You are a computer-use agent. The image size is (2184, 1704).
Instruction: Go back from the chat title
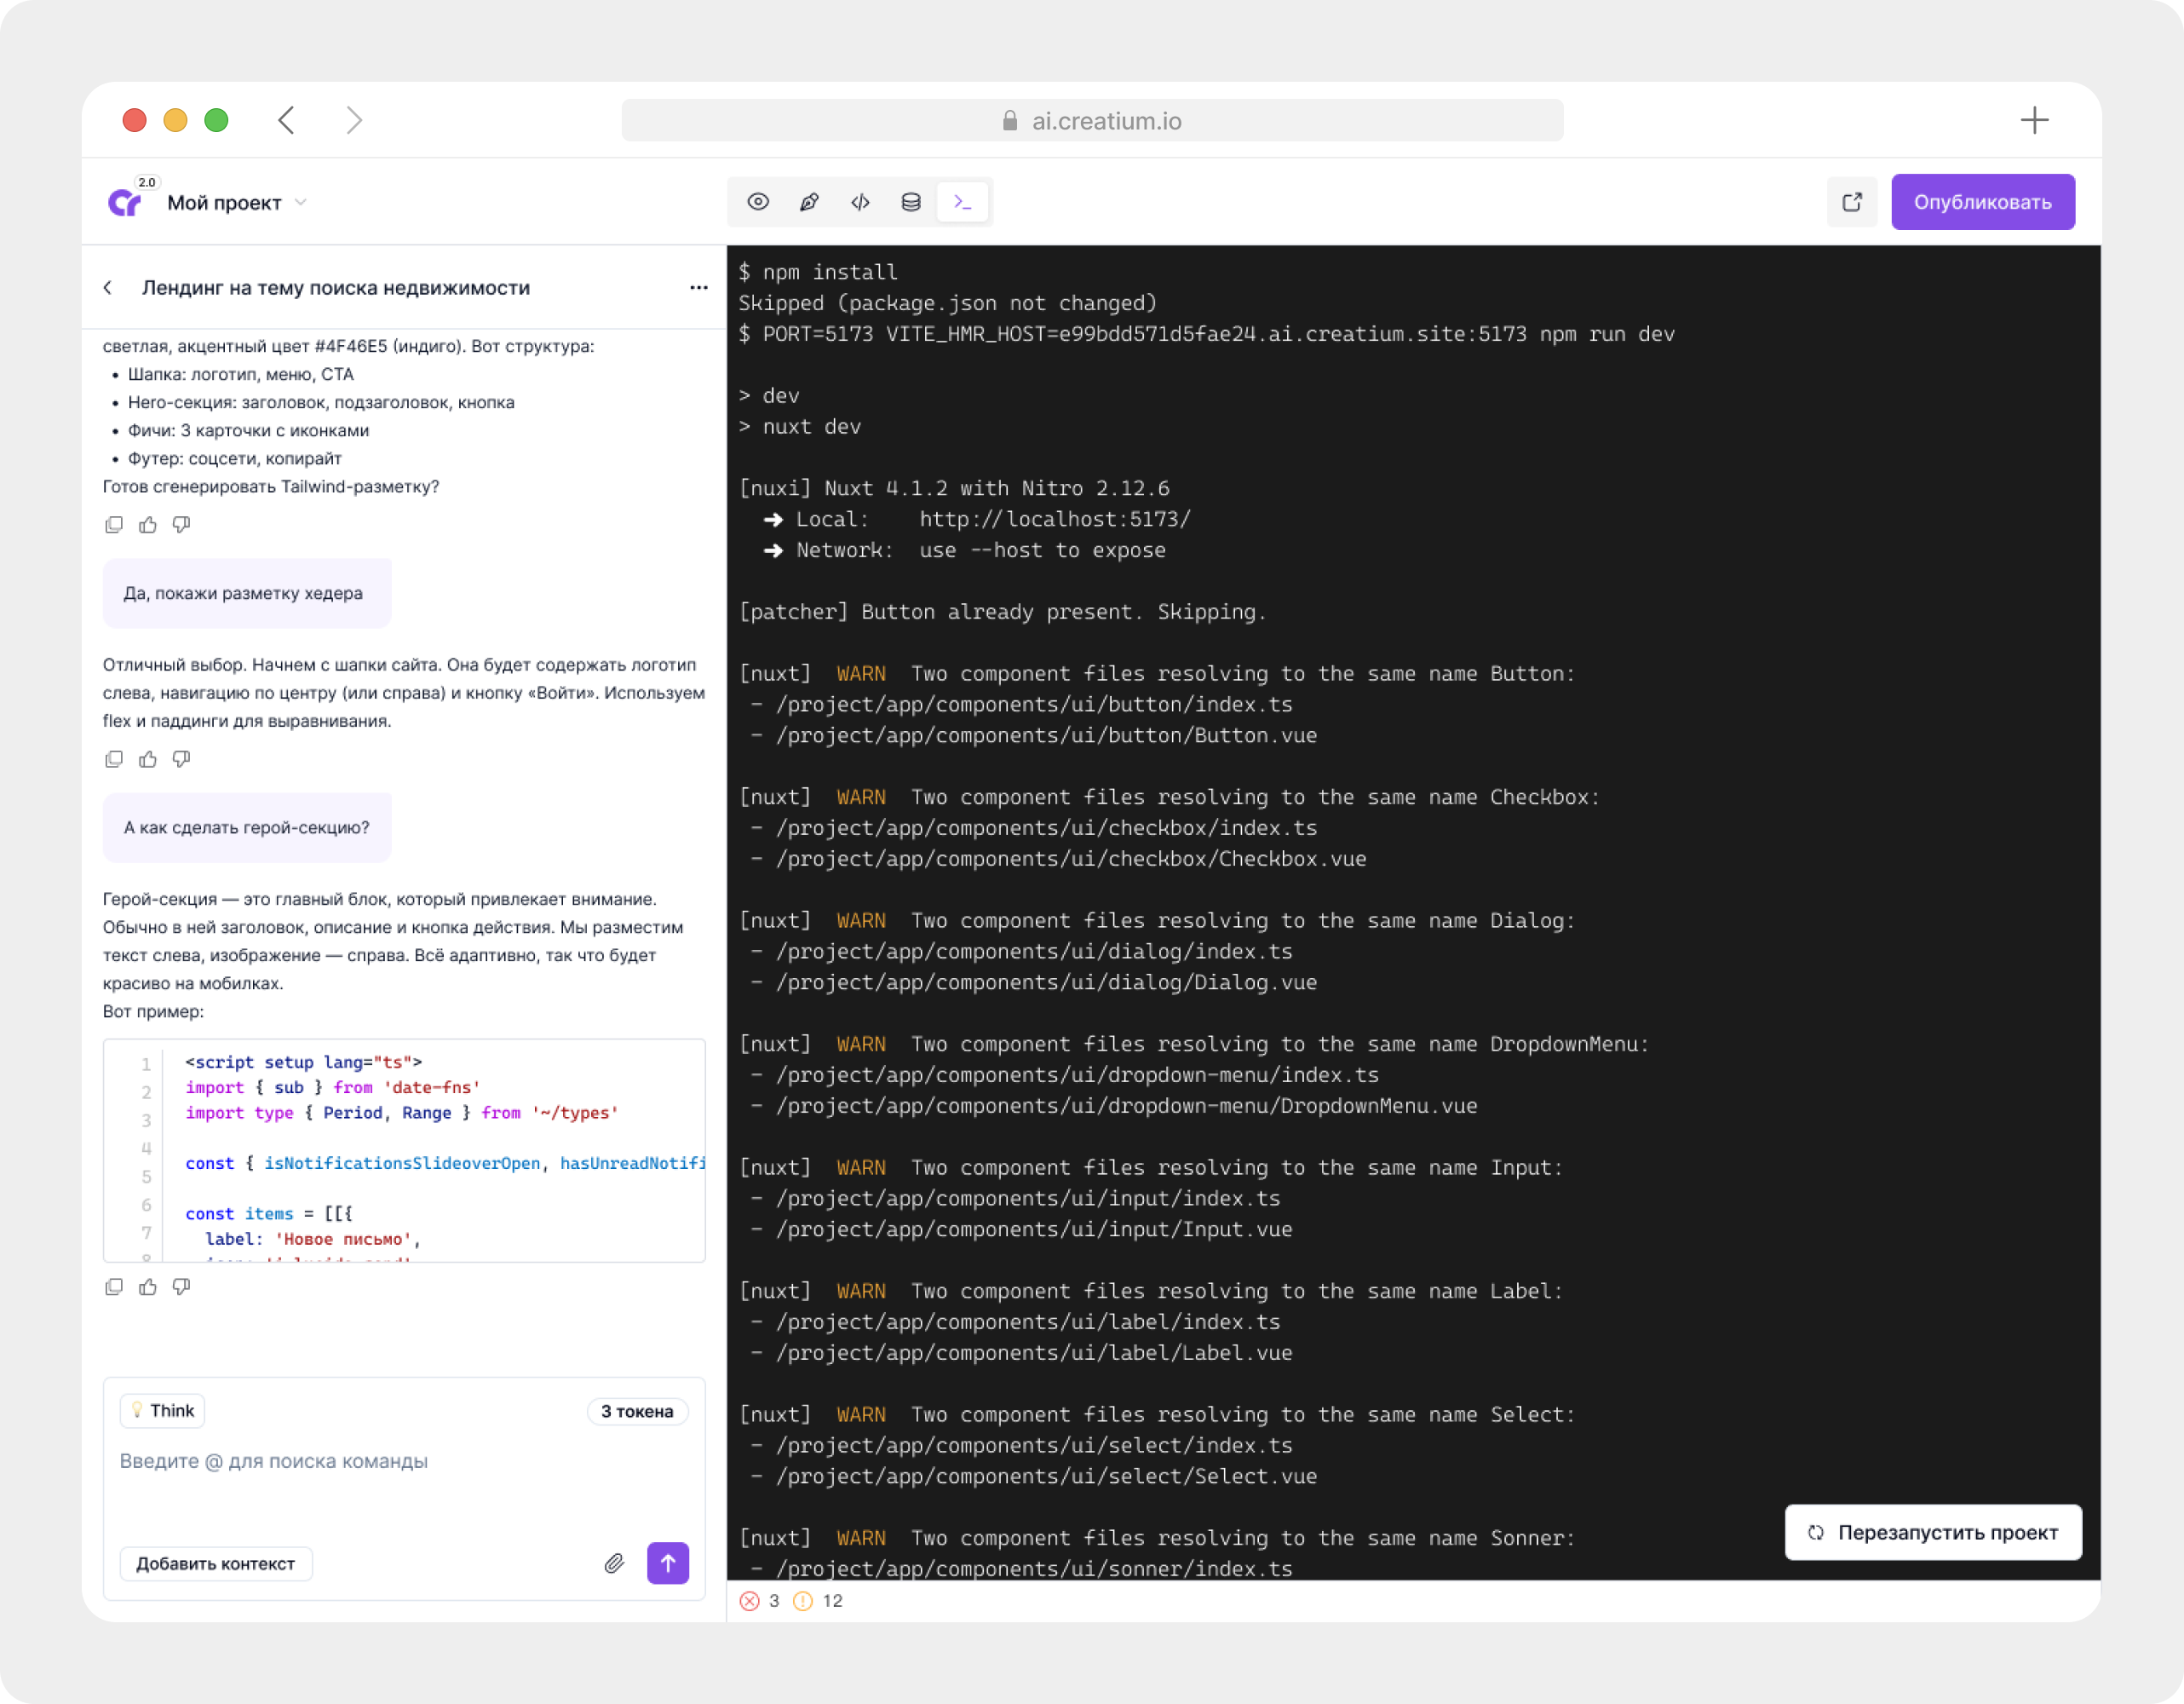pos(108,288)
